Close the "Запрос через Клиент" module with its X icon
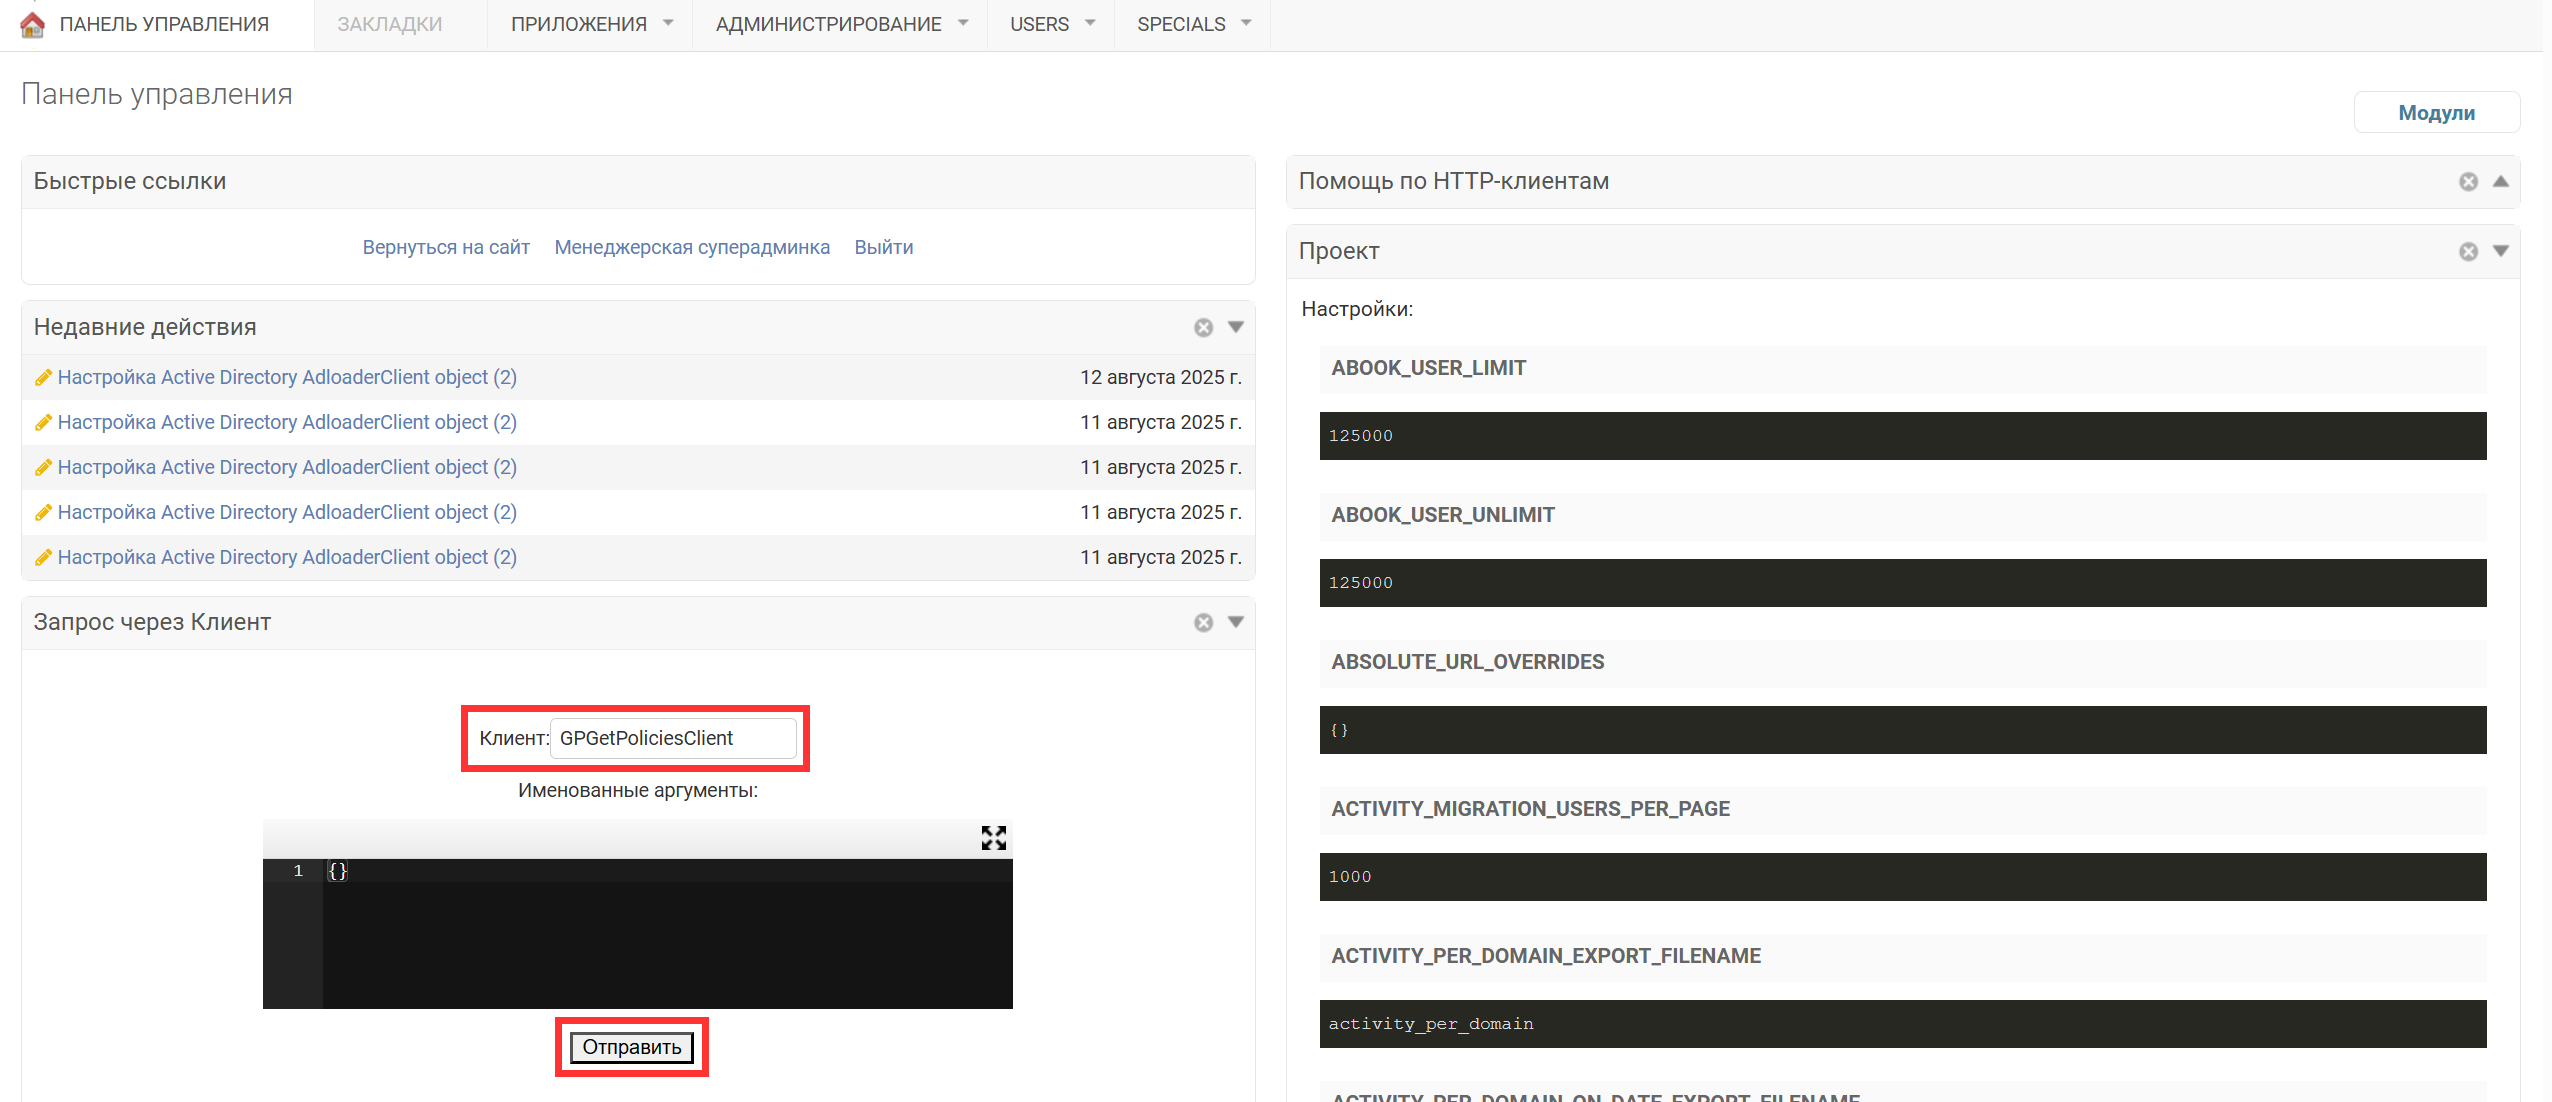Image resolution: width=2552 pixels, height=1102 pixels. (1203, 623)
